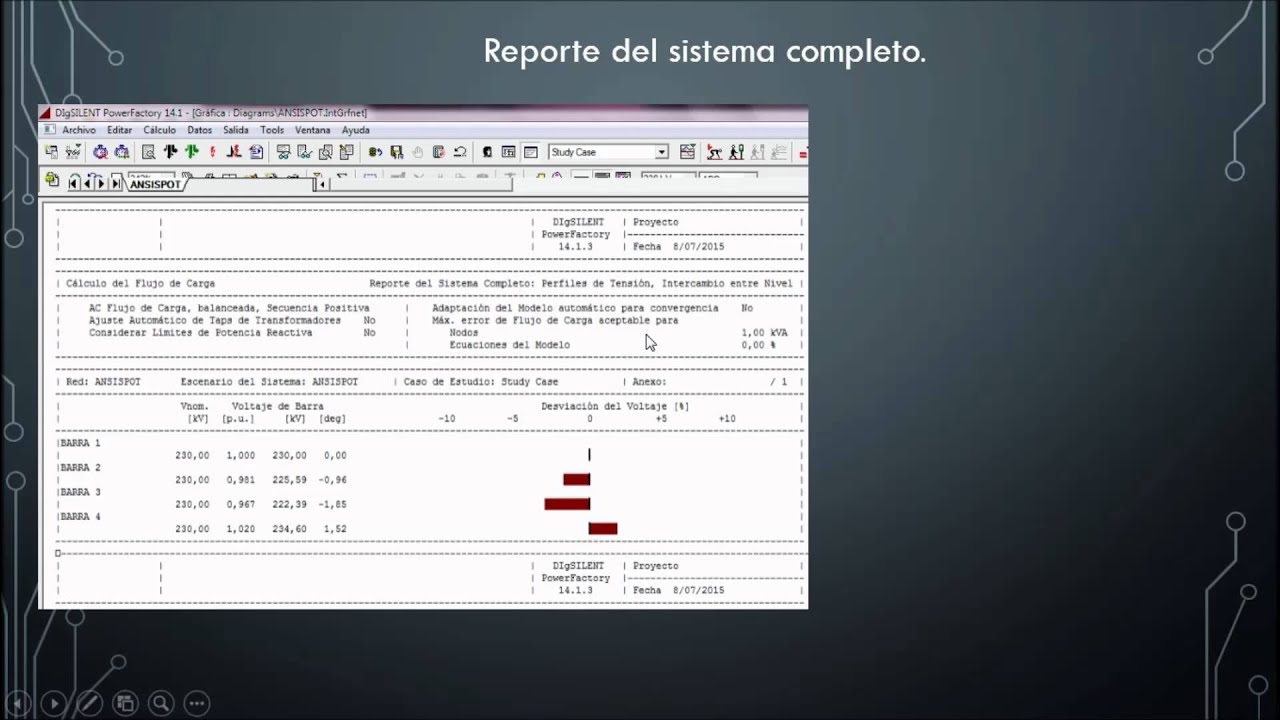Open the Datos menu

point(199,130)
